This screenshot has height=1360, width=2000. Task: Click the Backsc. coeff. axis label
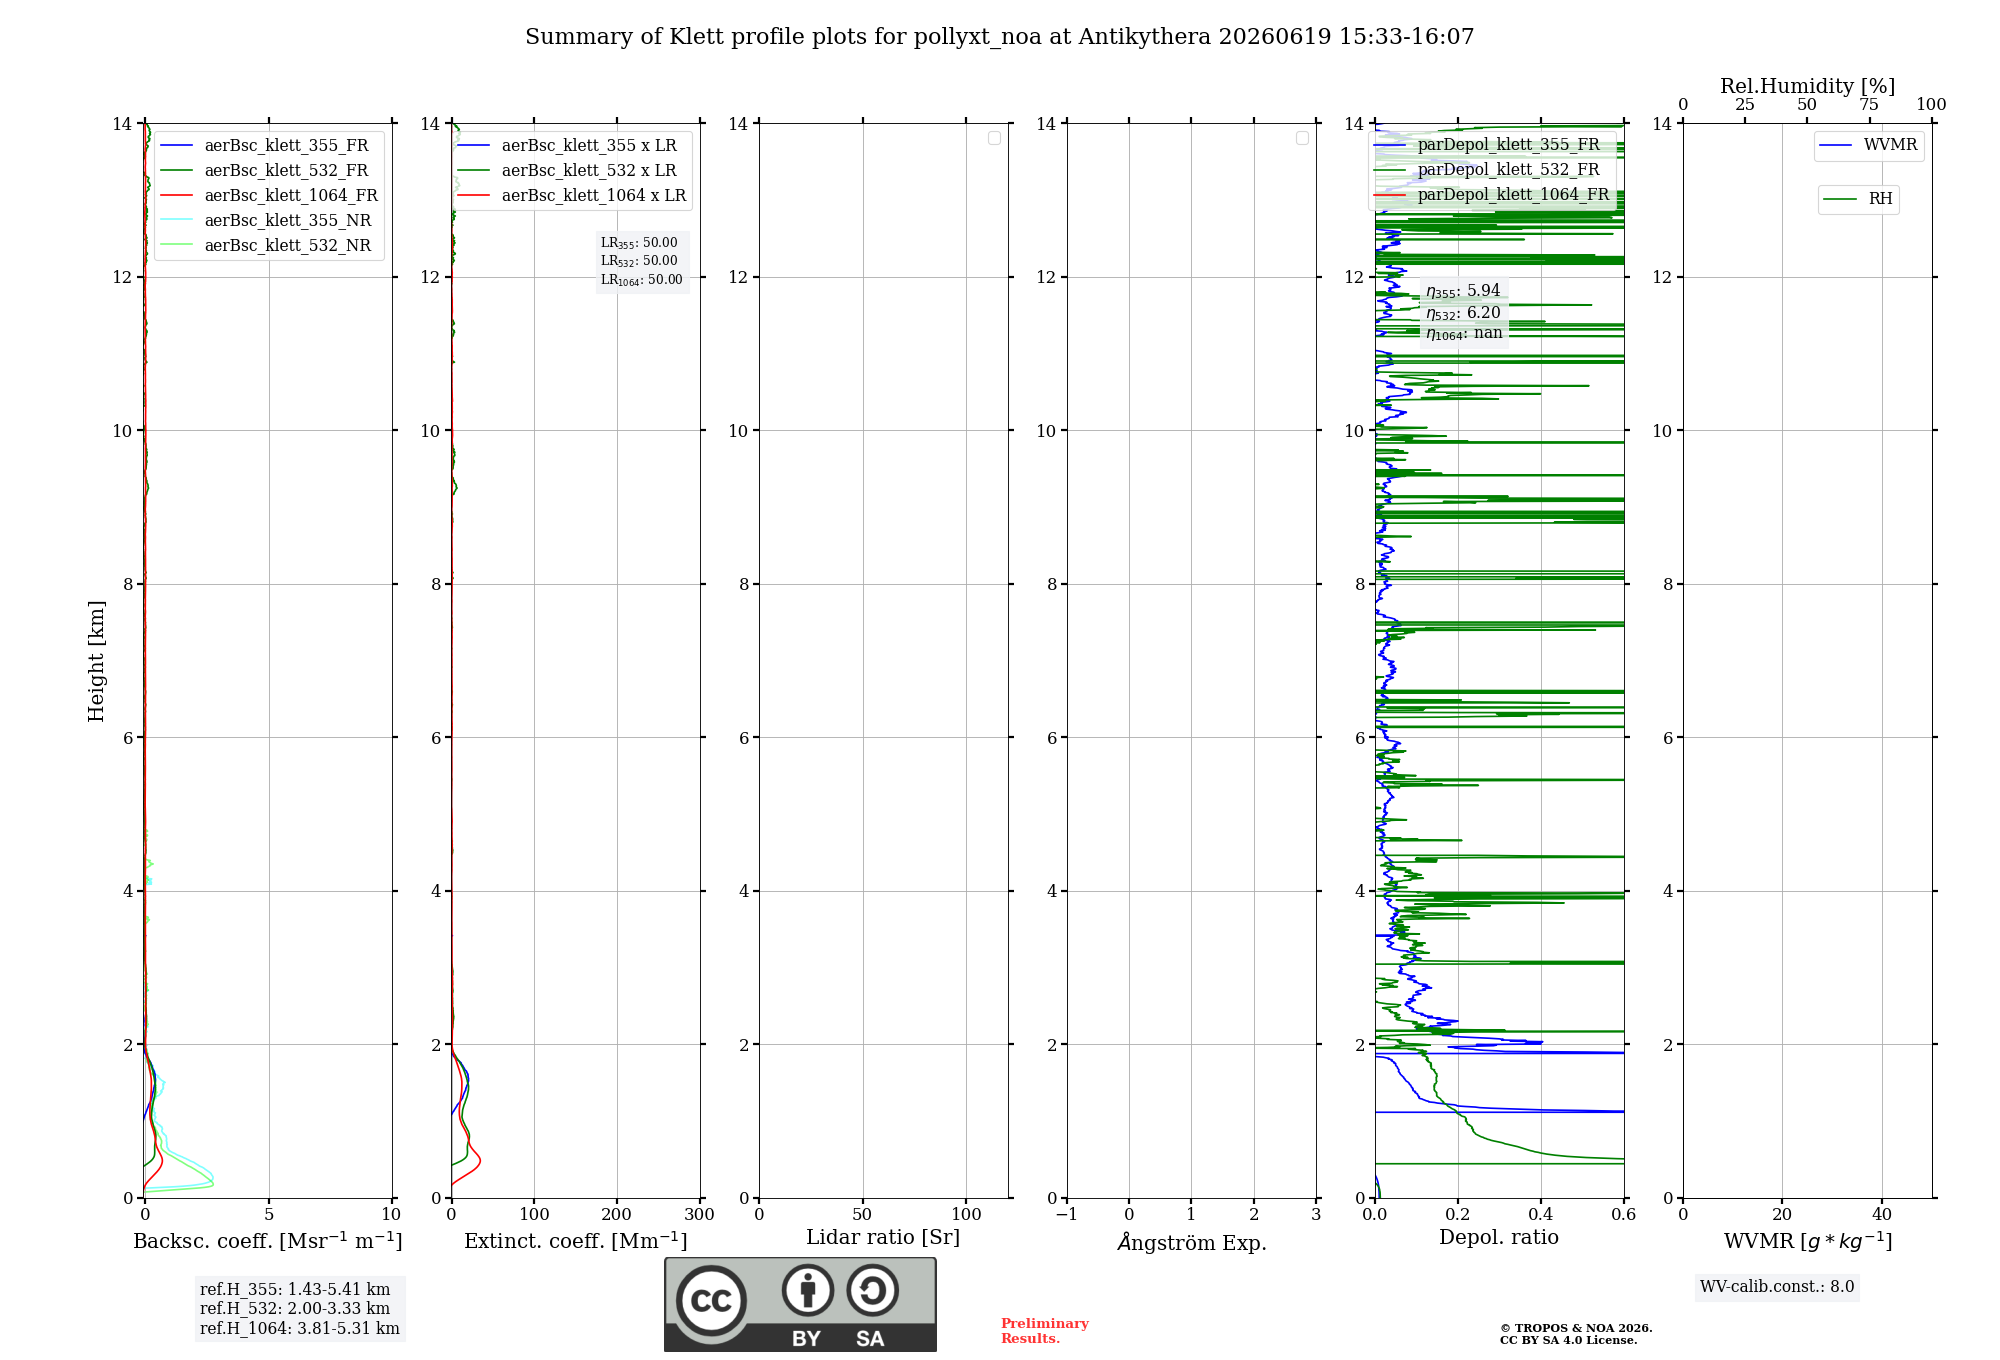268,1241
